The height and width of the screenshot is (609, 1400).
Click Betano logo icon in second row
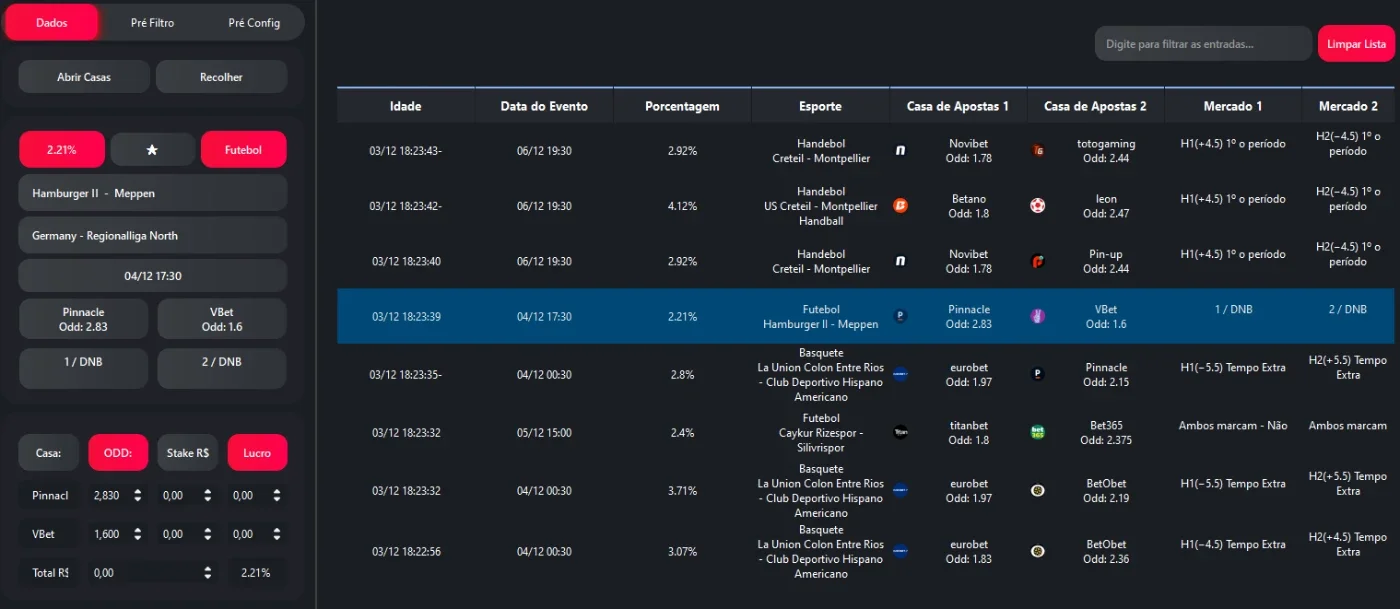click(900, 206)
